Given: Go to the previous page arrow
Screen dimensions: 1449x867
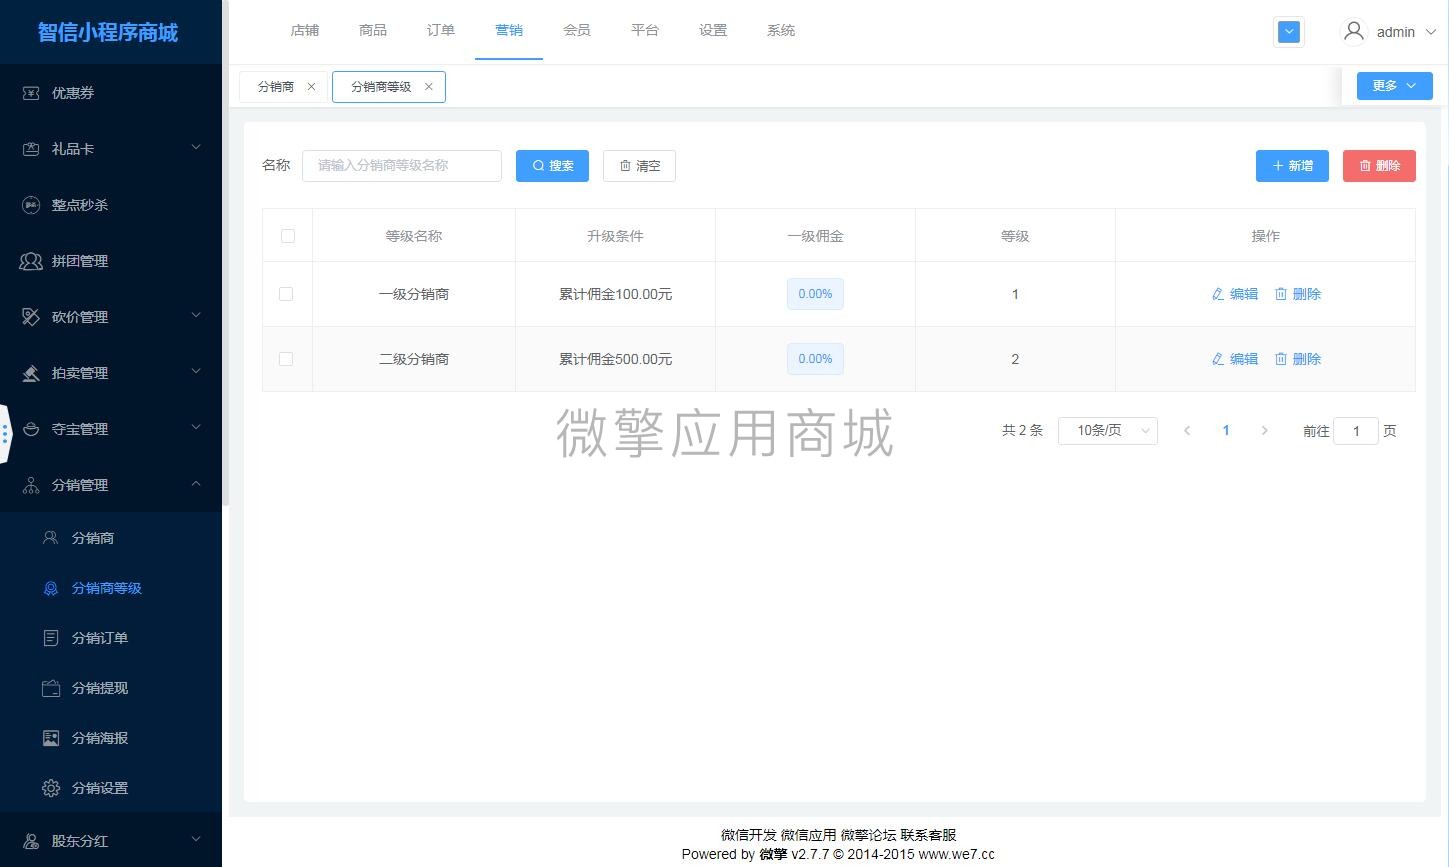Looking at the screenshot, I should pyautogui.click(x=1187, y=431).
